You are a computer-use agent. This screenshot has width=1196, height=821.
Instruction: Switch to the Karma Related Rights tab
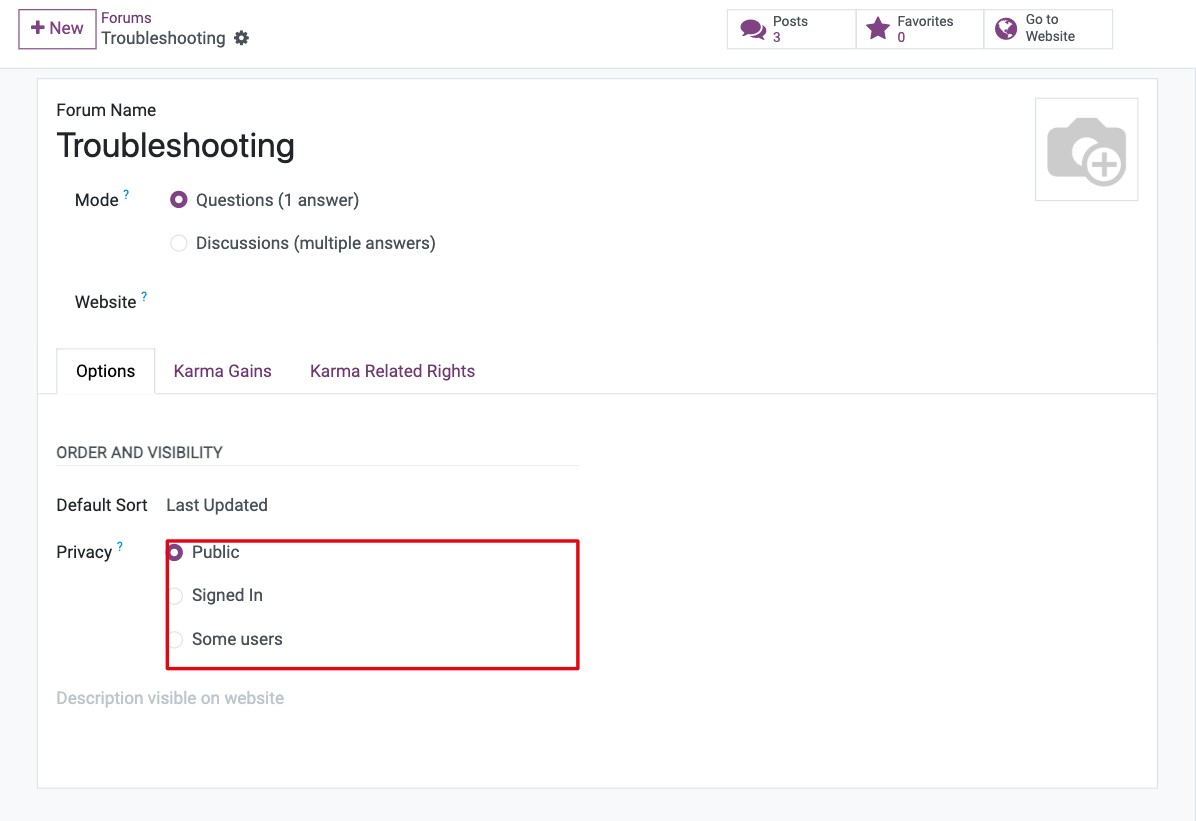392,372
